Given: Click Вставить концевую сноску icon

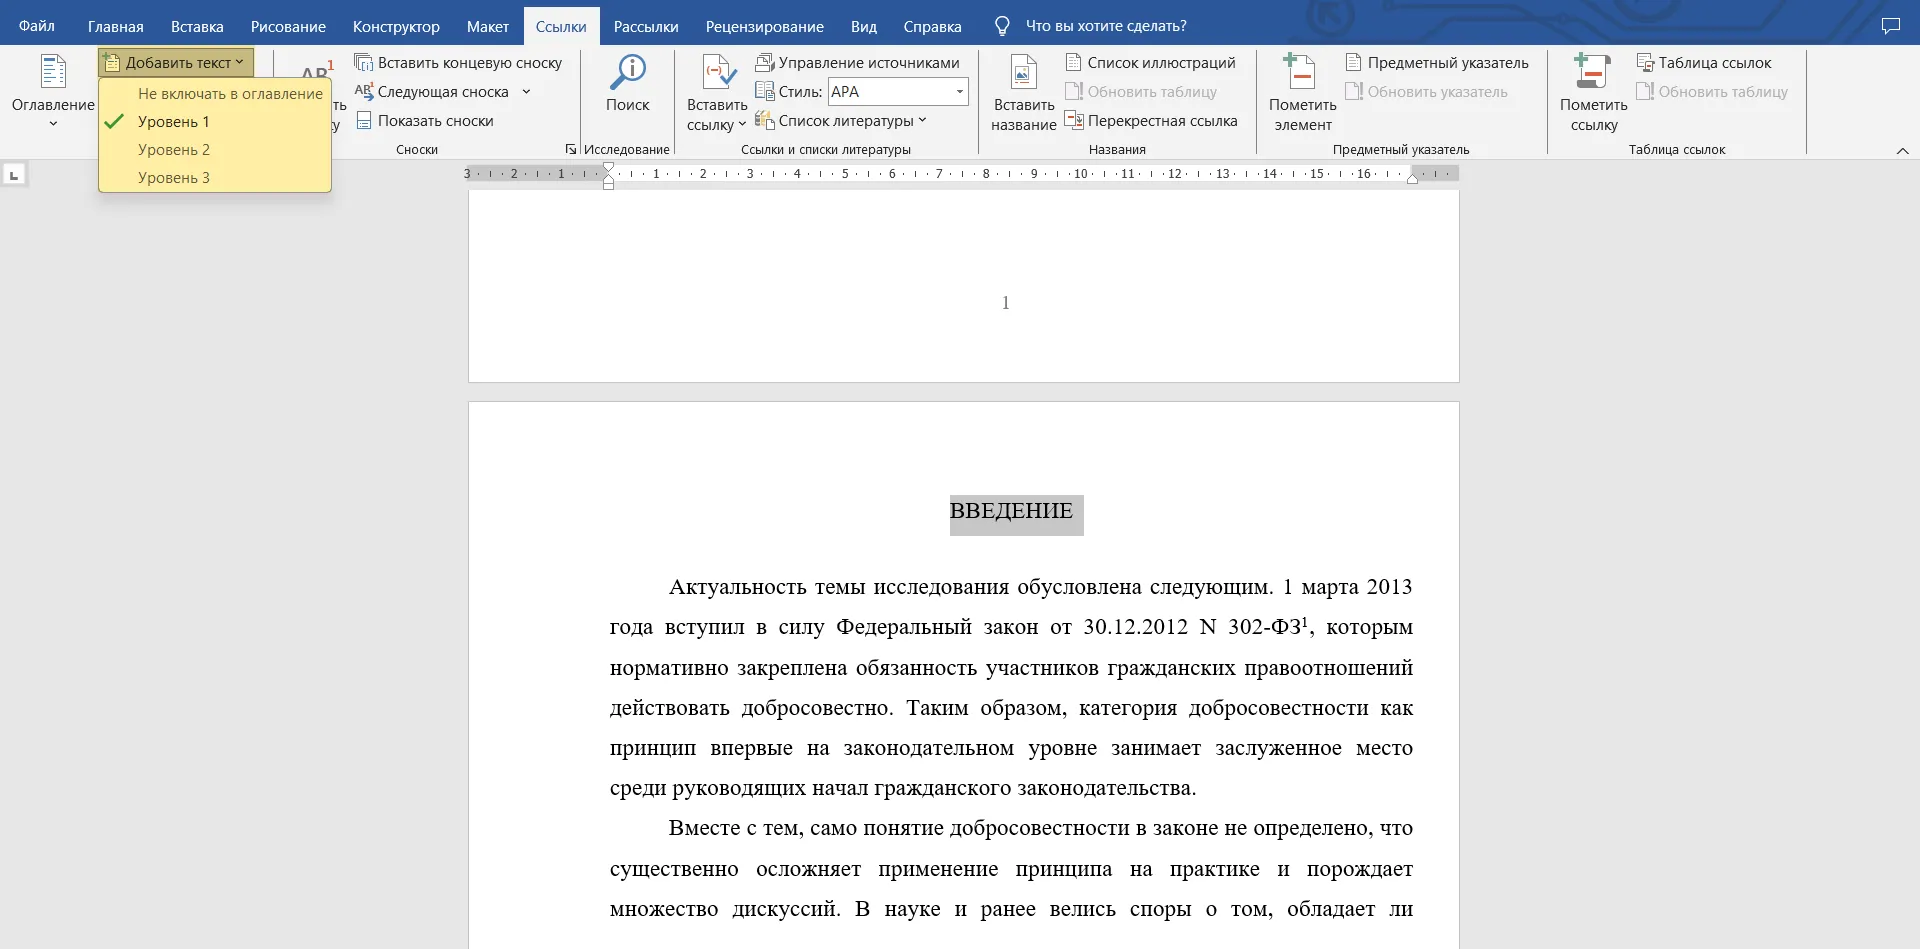Looking at the screenshot, I should click(x=364, y=62).
